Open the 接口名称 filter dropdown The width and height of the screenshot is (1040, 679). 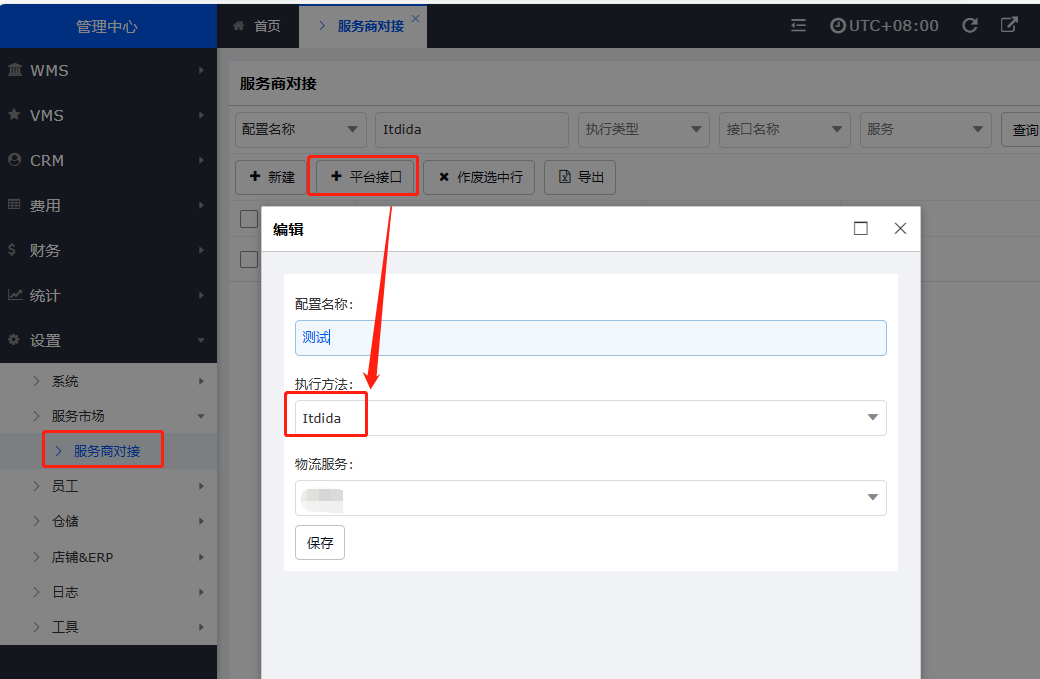785,129
